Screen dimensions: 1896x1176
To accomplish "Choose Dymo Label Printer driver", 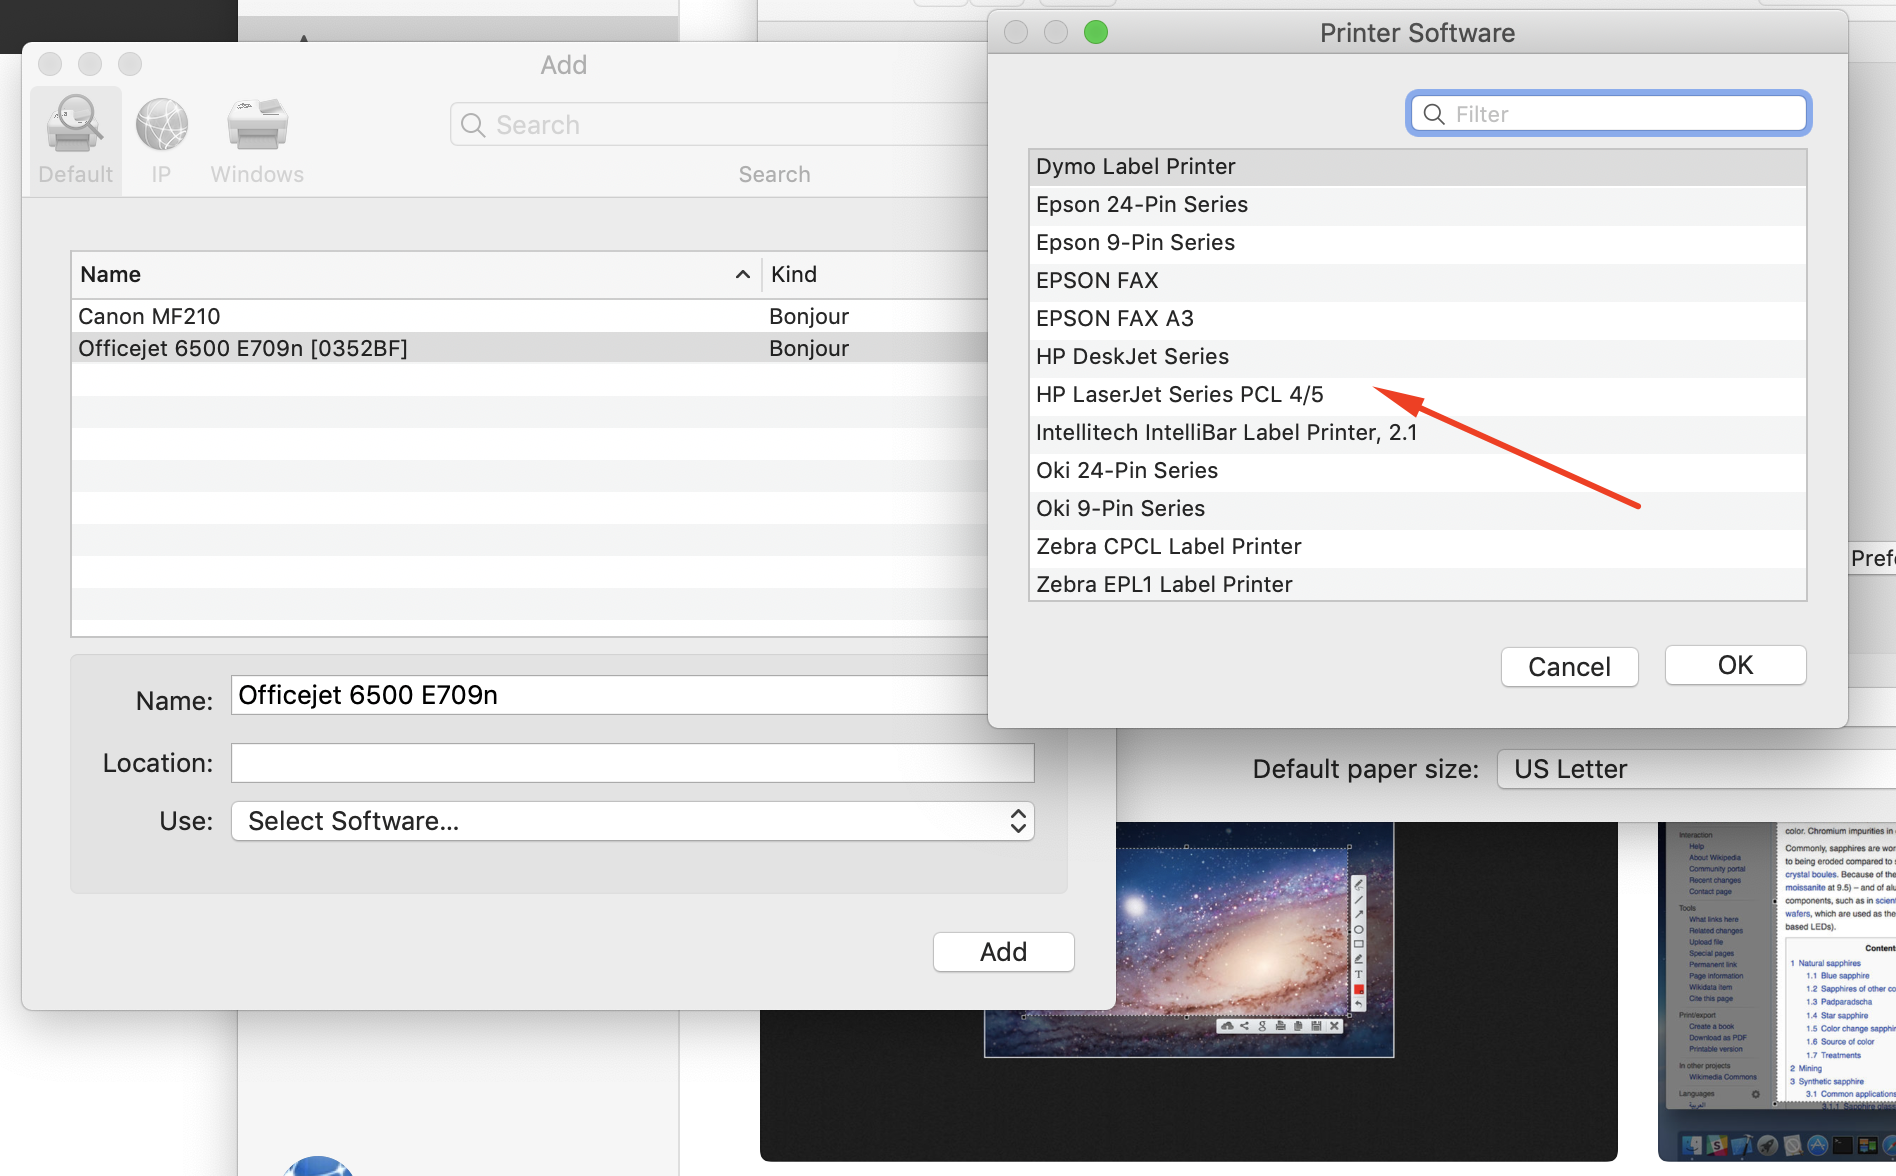I will pos(1417,167).
